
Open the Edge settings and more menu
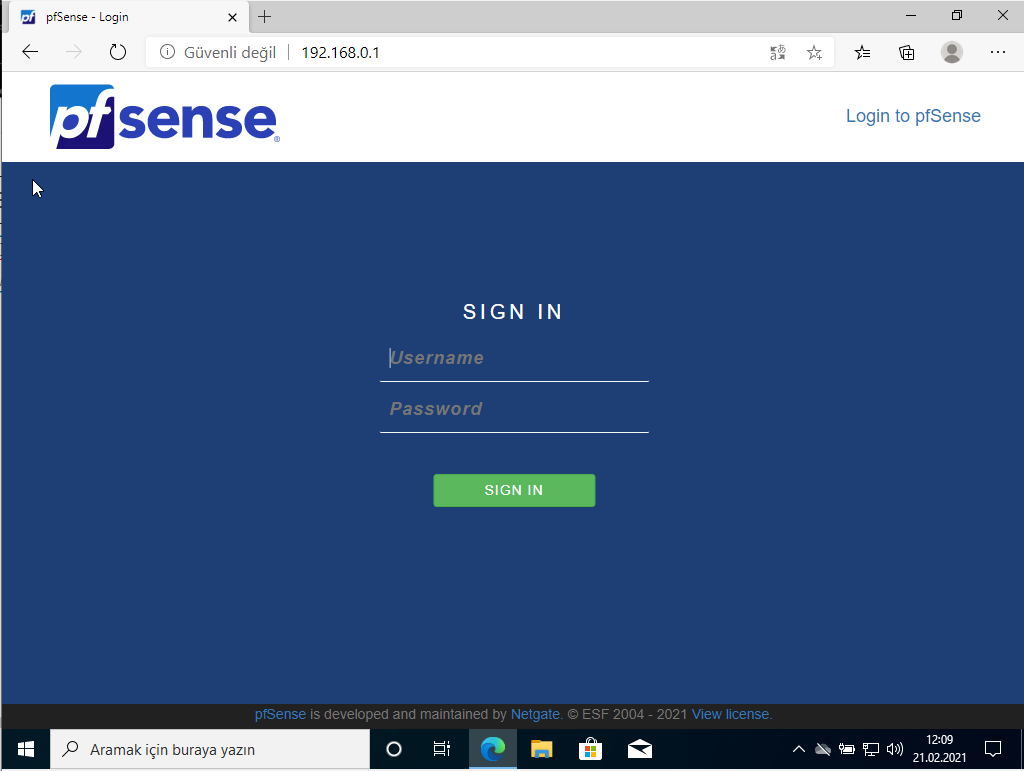point(997,52)
